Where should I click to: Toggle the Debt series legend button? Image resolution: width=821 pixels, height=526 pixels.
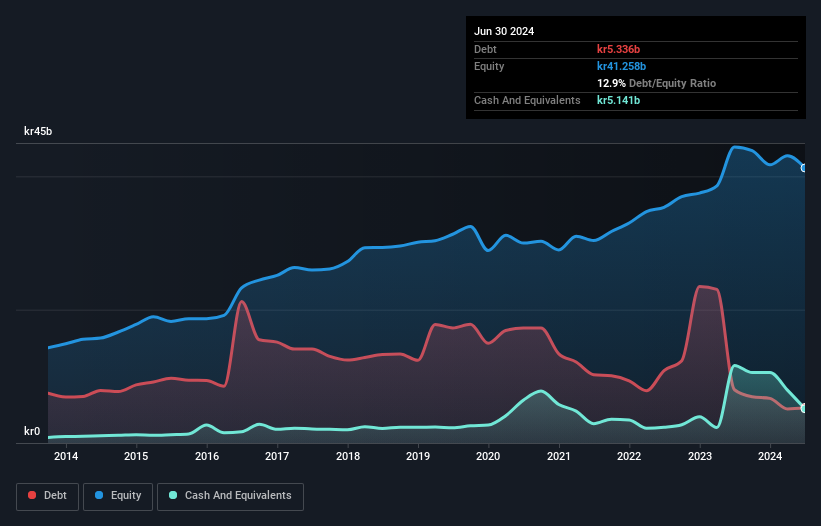tap(48, 496)
